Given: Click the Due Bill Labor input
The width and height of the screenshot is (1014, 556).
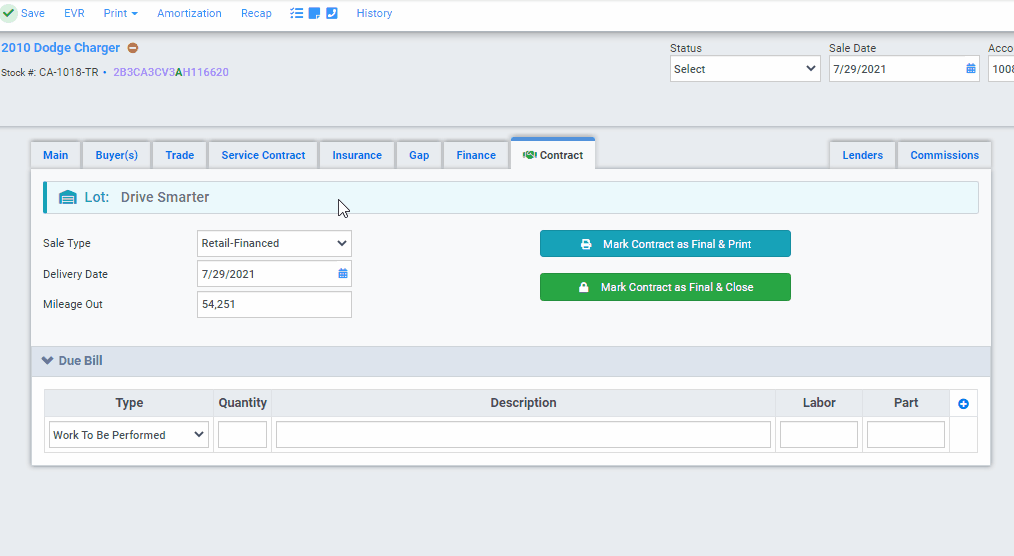Looking at the screenshot, I should tap(819, 434).
